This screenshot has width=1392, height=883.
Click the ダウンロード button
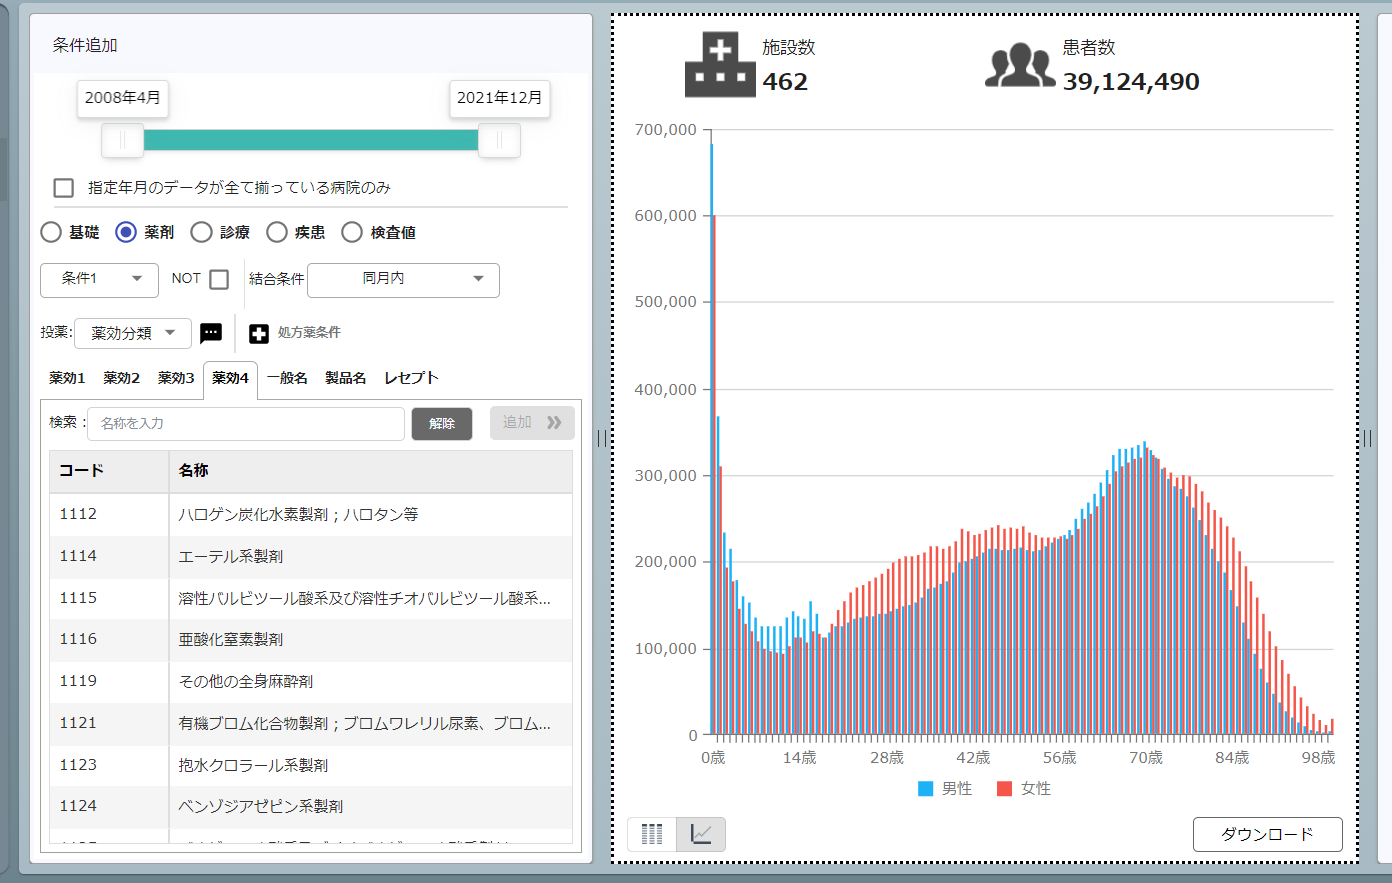click(x=1267, y=834)
